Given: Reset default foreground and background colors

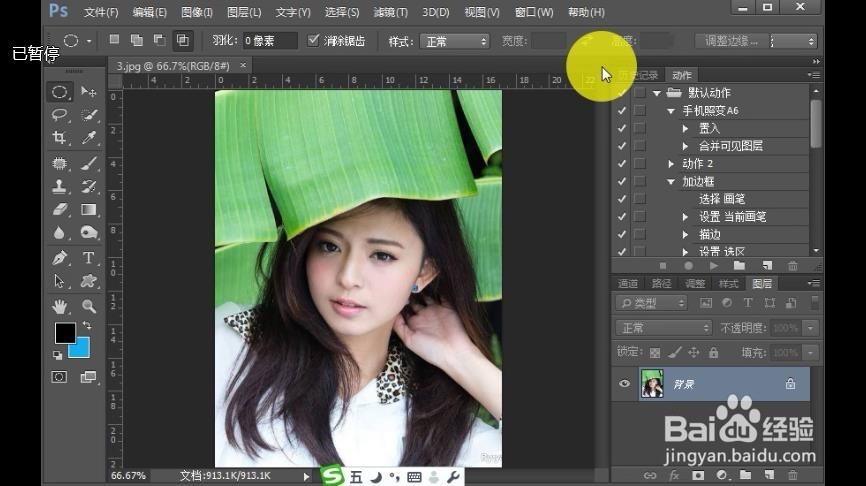Looking at the screenshot, I should coord(57,355).
